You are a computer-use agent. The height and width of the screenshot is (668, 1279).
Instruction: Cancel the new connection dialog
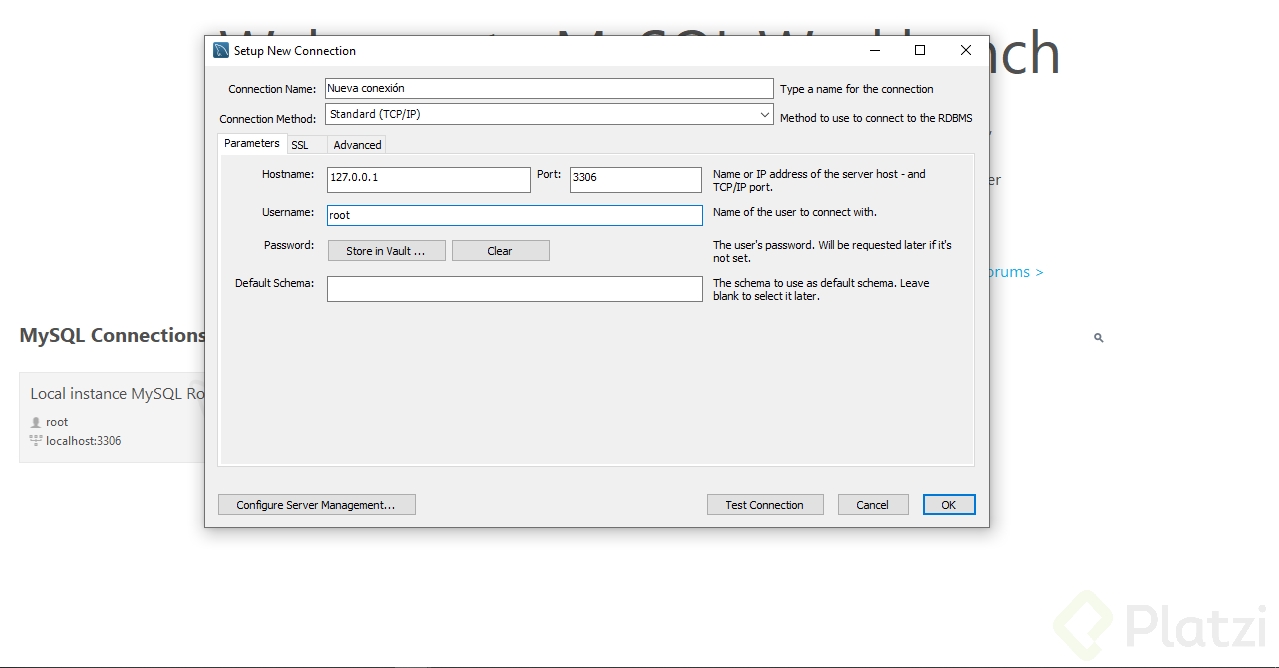tap(873, 505)
